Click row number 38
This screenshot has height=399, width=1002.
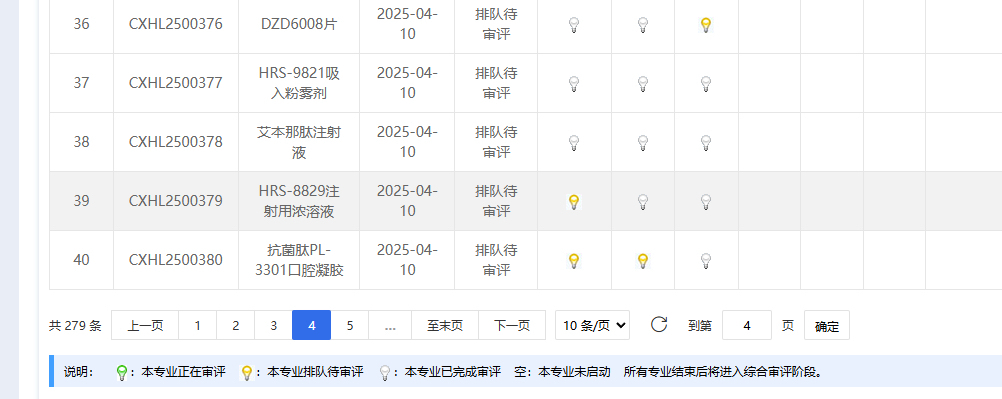[81, 142]
